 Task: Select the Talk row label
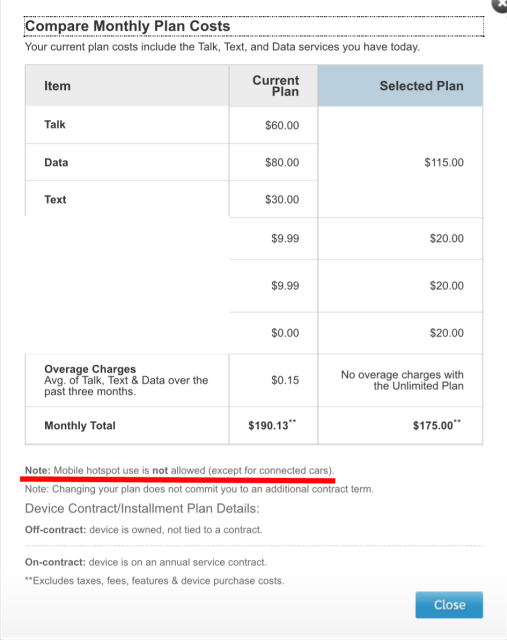(x=55, y=124)
